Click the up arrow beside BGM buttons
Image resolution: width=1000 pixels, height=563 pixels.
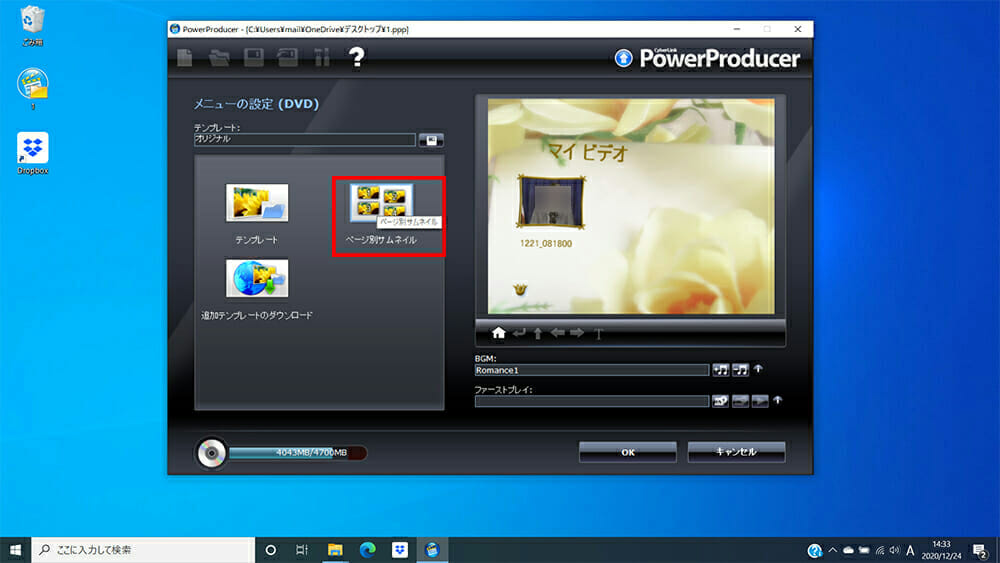(758, 369)
